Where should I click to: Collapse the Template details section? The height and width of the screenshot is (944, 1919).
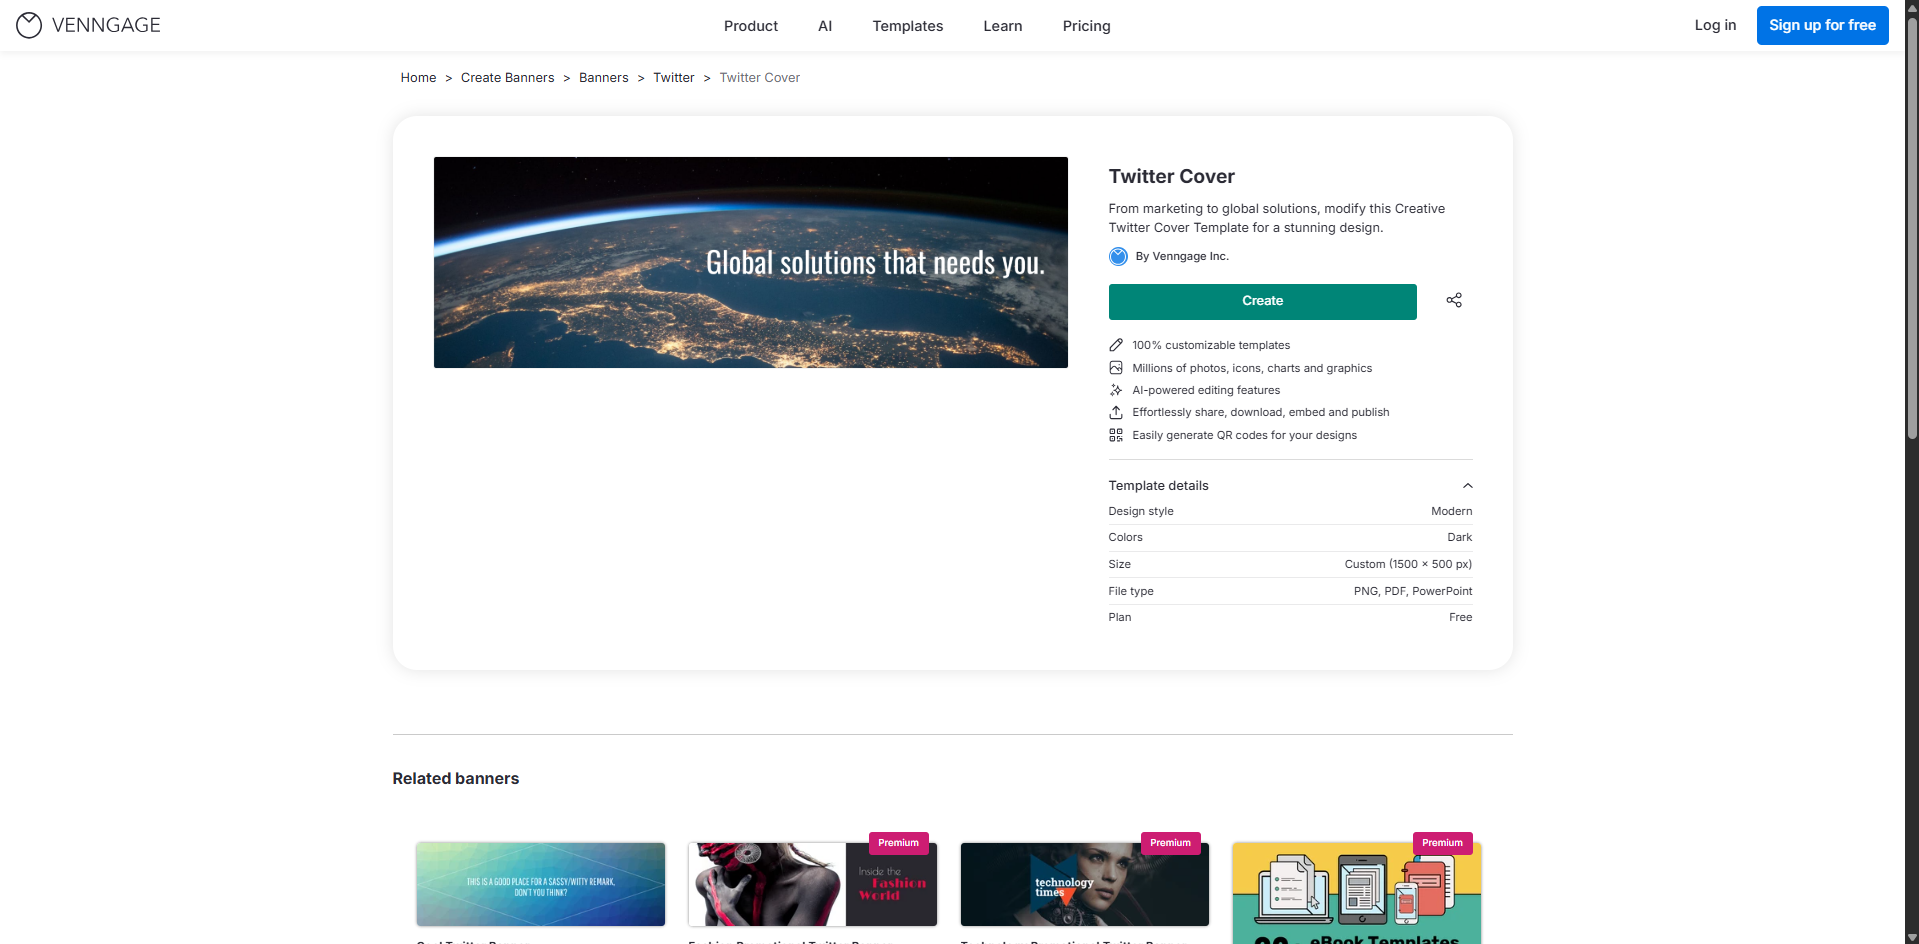click(x=1467, y=485)
